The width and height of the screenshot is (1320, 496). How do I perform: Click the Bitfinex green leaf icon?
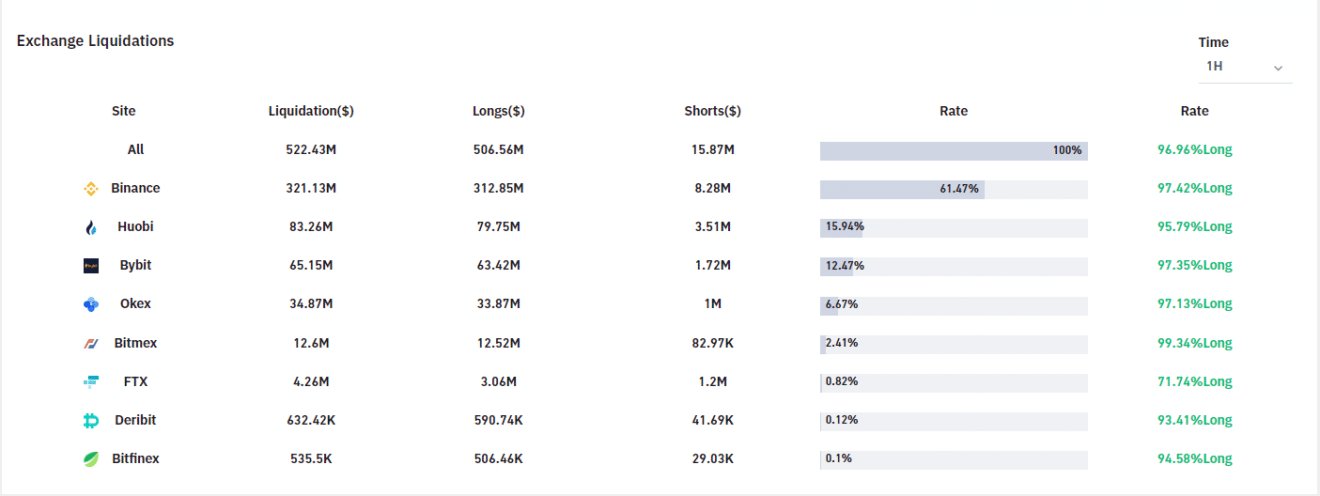pos(91,459)
